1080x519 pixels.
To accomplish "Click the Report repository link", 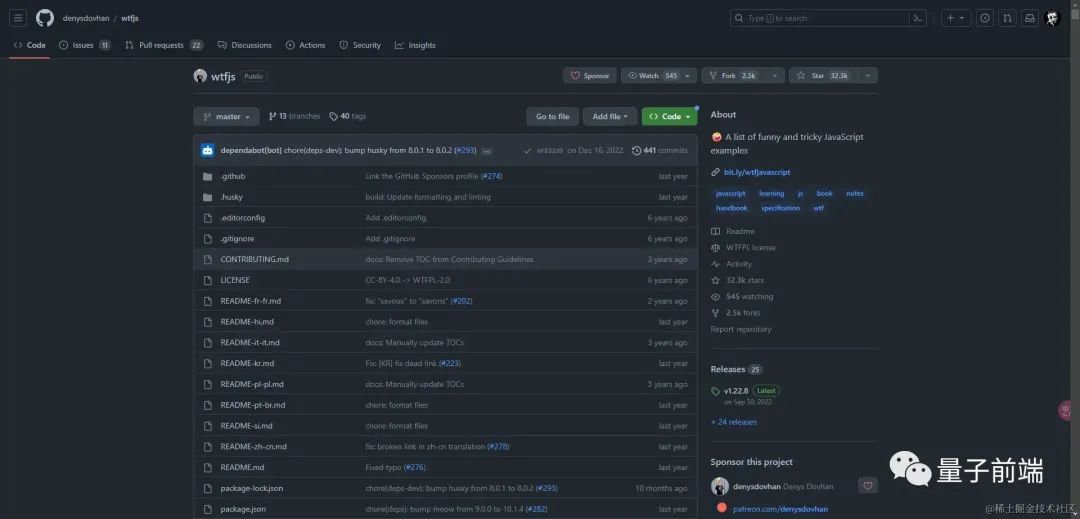I will (741, 330).
